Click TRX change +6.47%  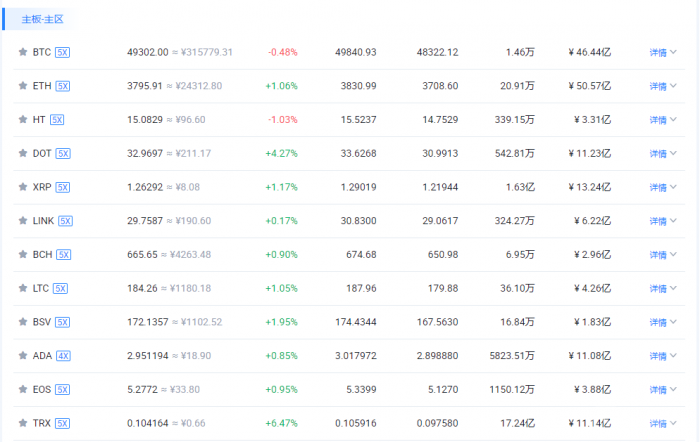click(281, 423)
